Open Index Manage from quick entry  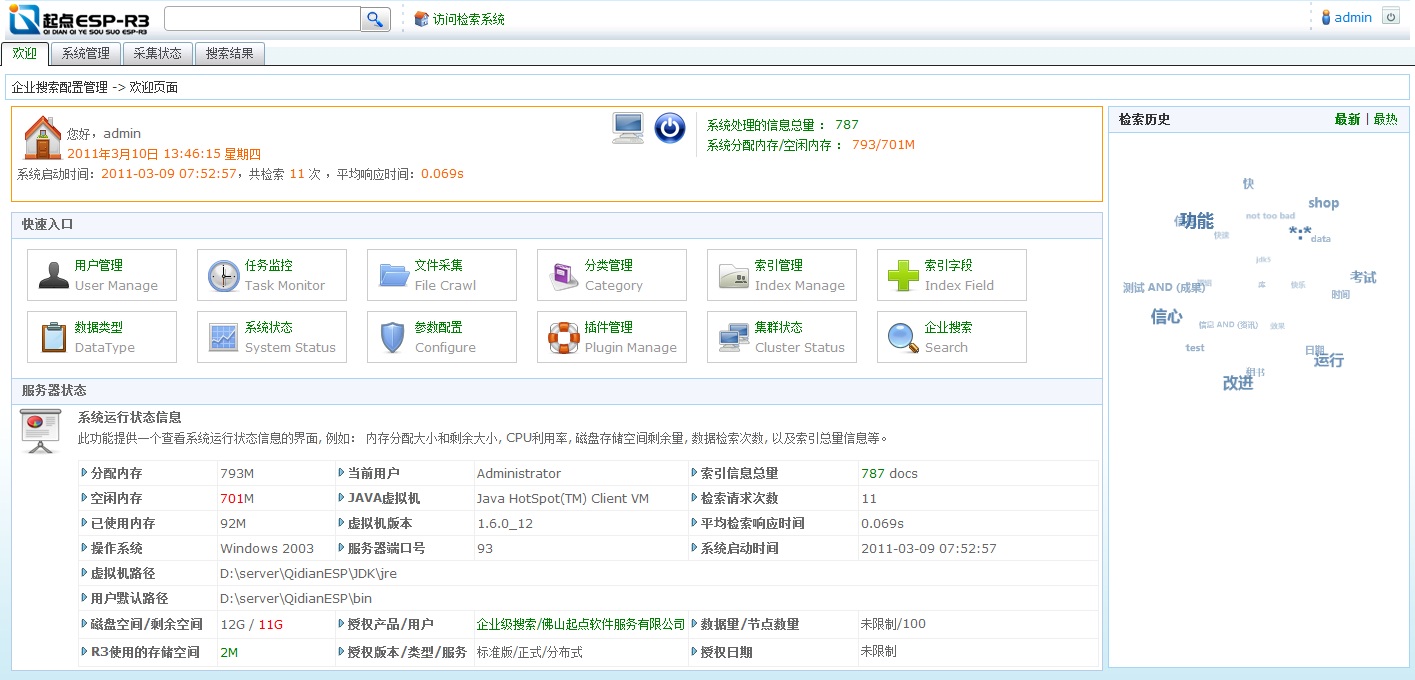pyautogui.click(x=732, y=274)
